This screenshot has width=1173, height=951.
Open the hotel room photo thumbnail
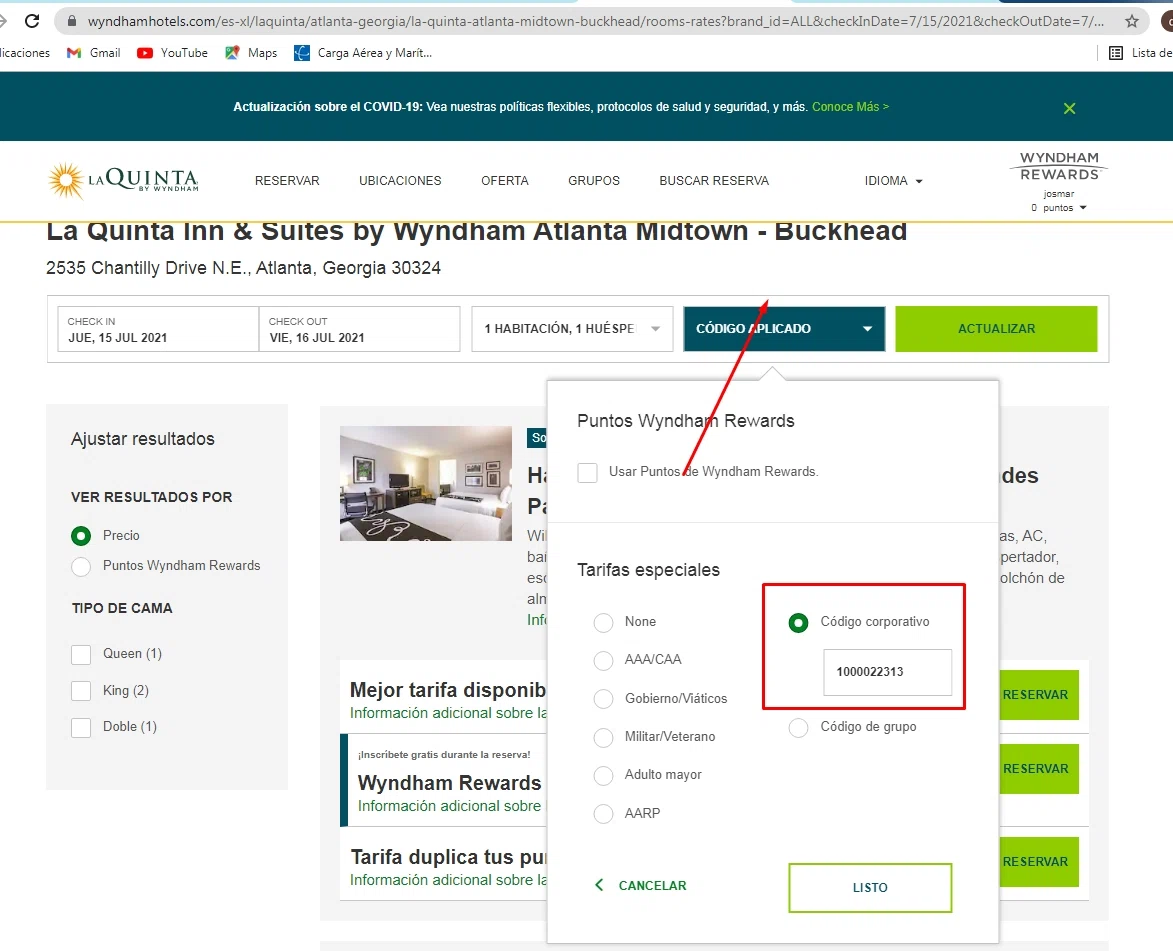click(x=426, y=483)
